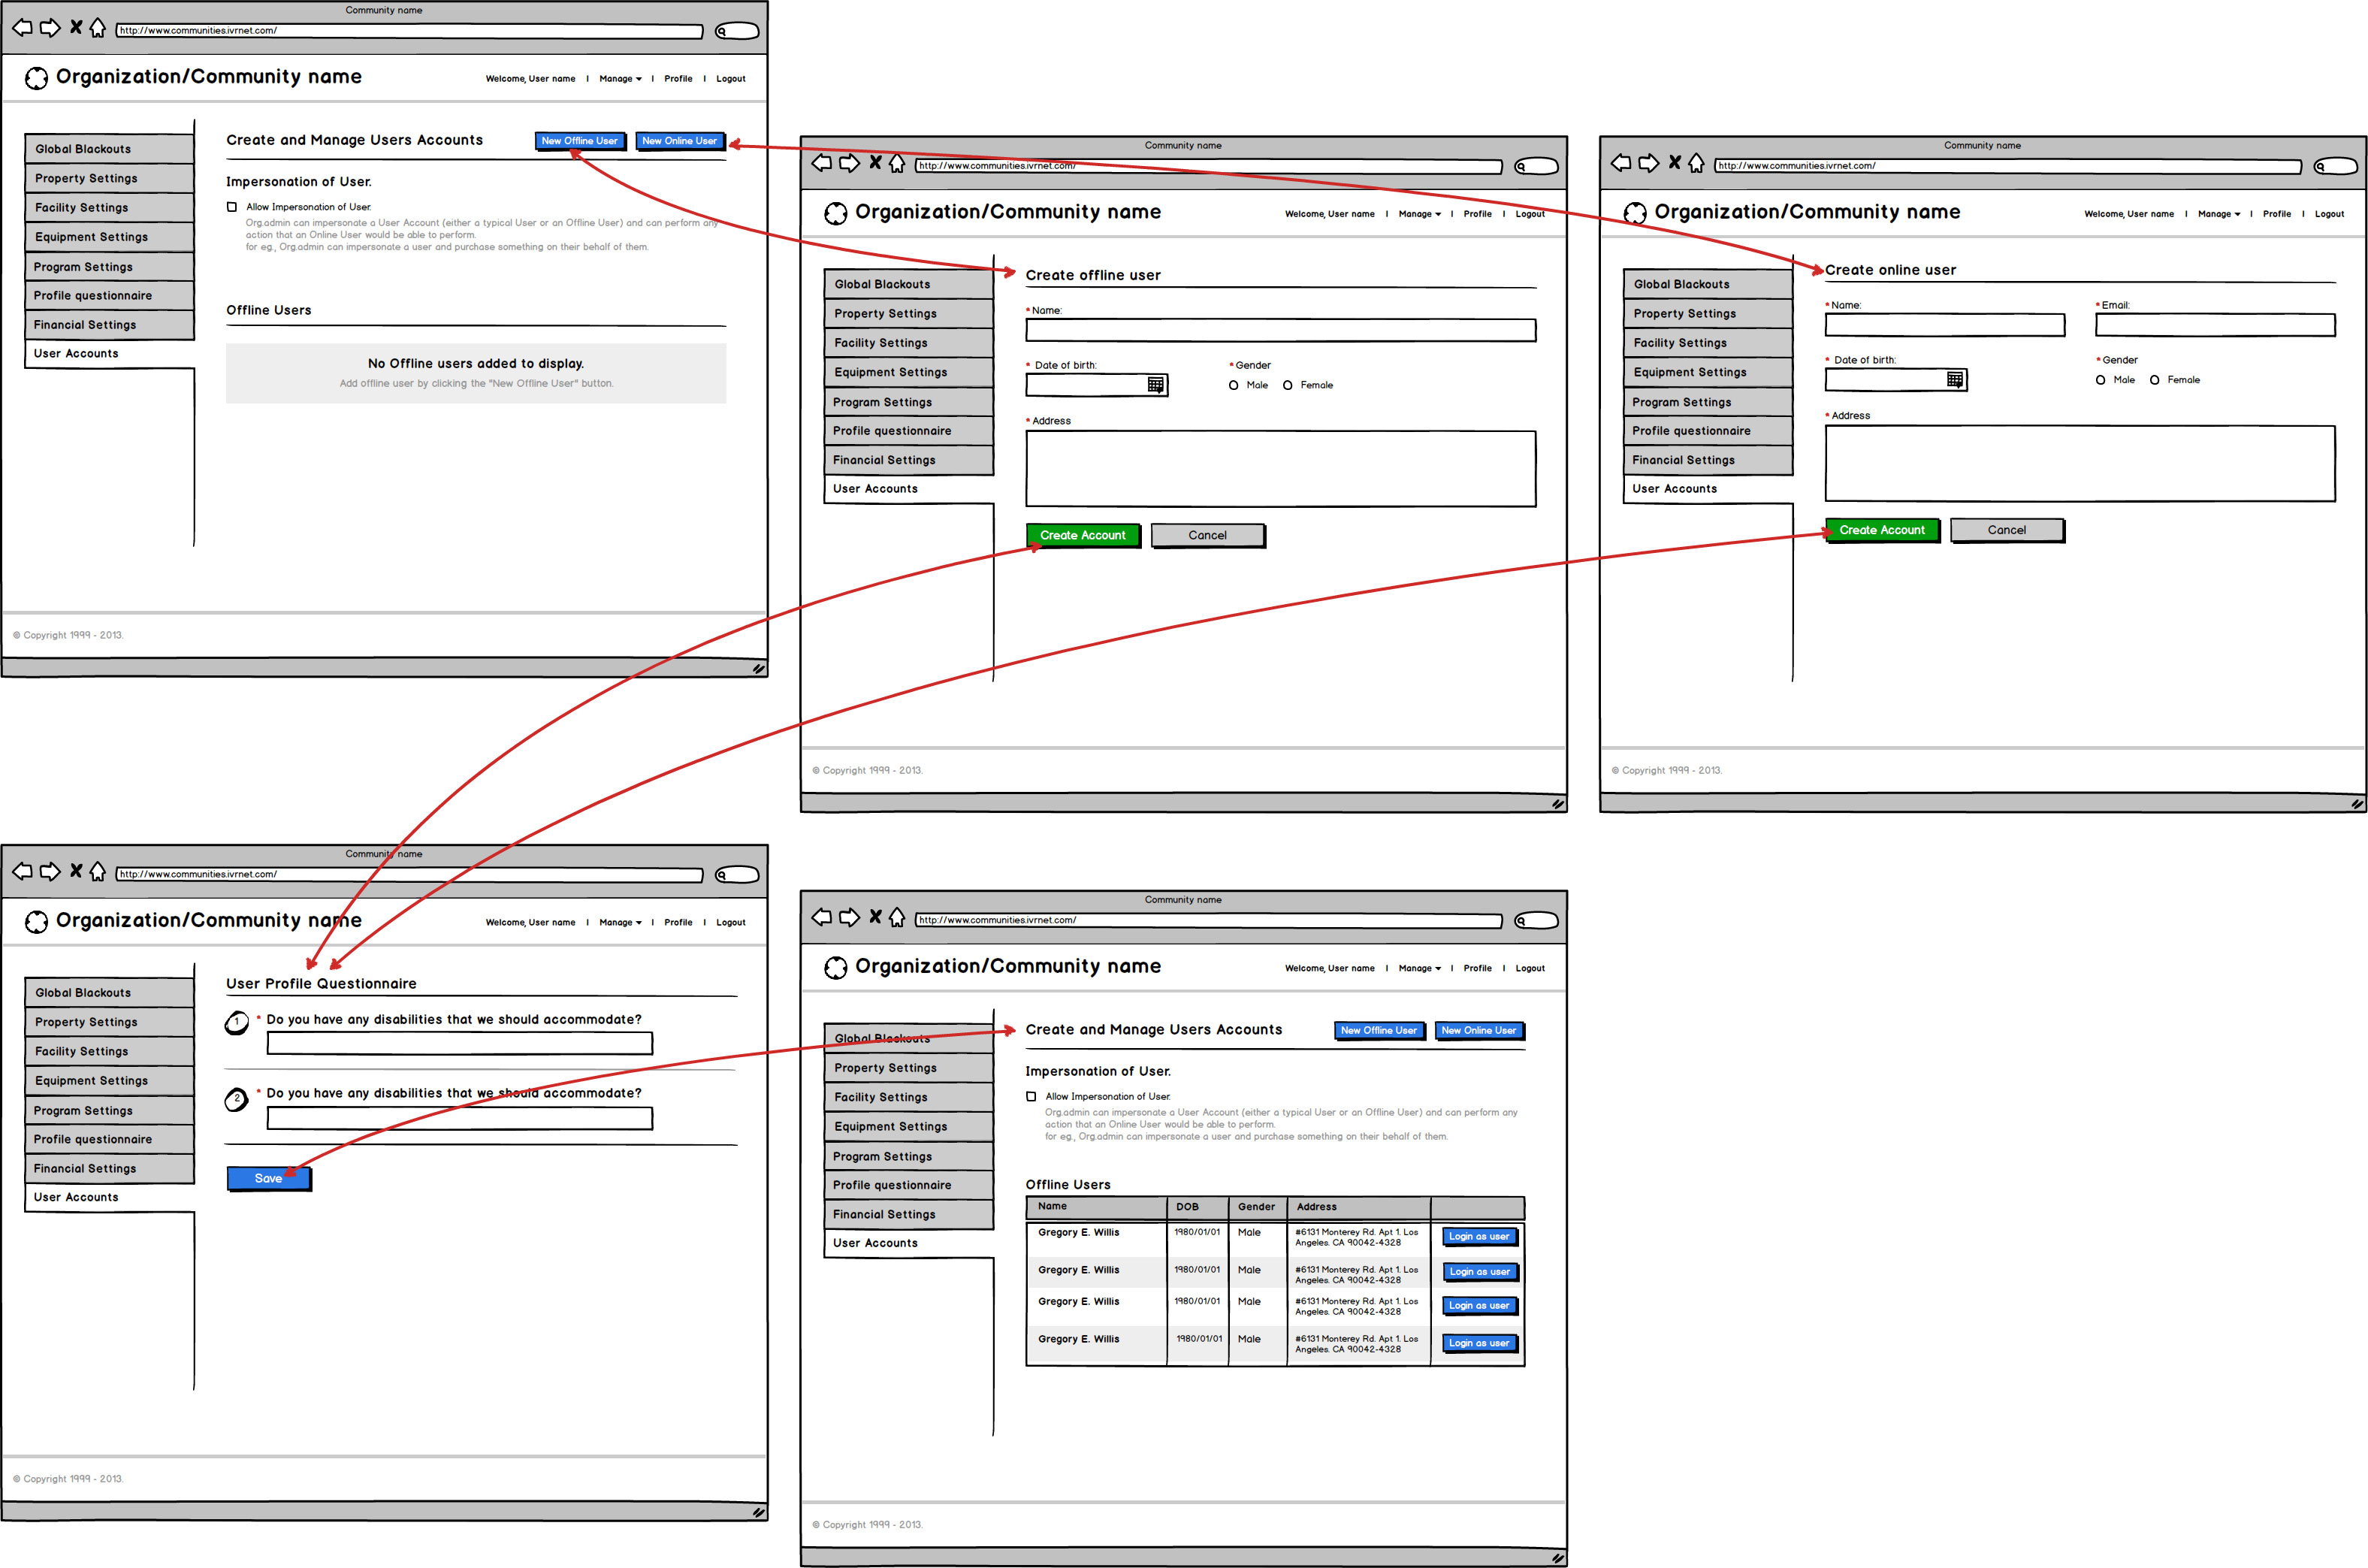Click Email input field in Create online user form
The image size is (2368, 1568).
tap(2214, 325)
